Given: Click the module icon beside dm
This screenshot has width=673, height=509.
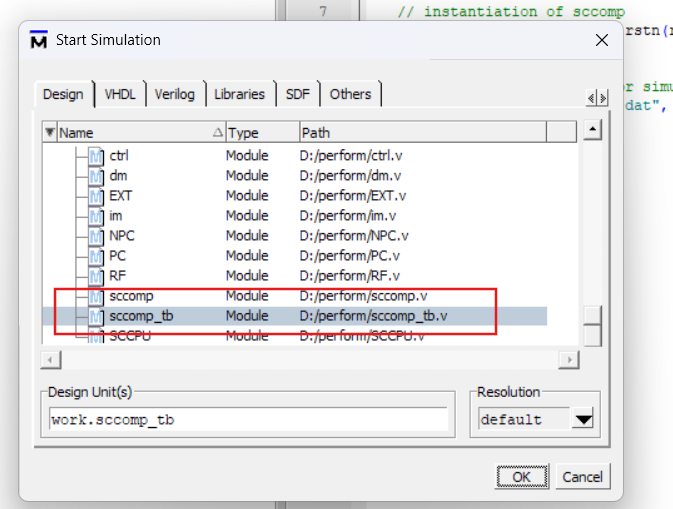Looking at the screenshot, I should [x=96, y=176].
